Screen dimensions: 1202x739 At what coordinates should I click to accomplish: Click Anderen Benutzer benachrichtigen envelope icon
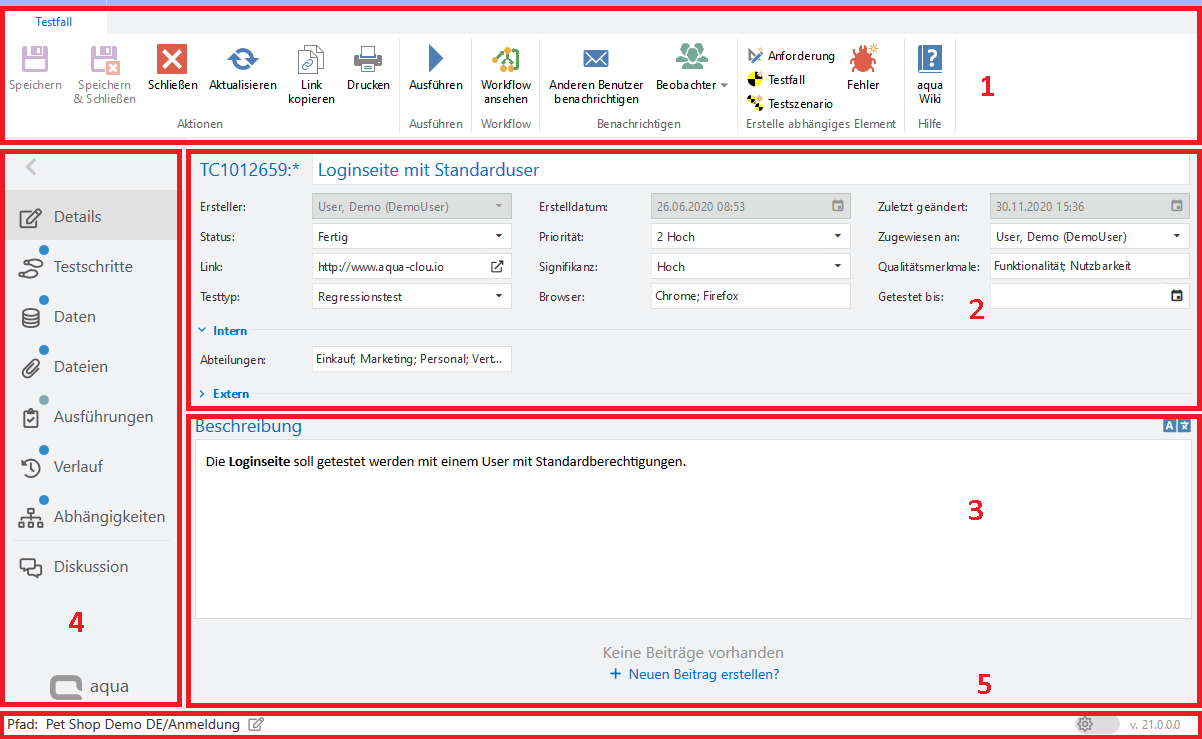pyautogui.click(x=596, y=60)
